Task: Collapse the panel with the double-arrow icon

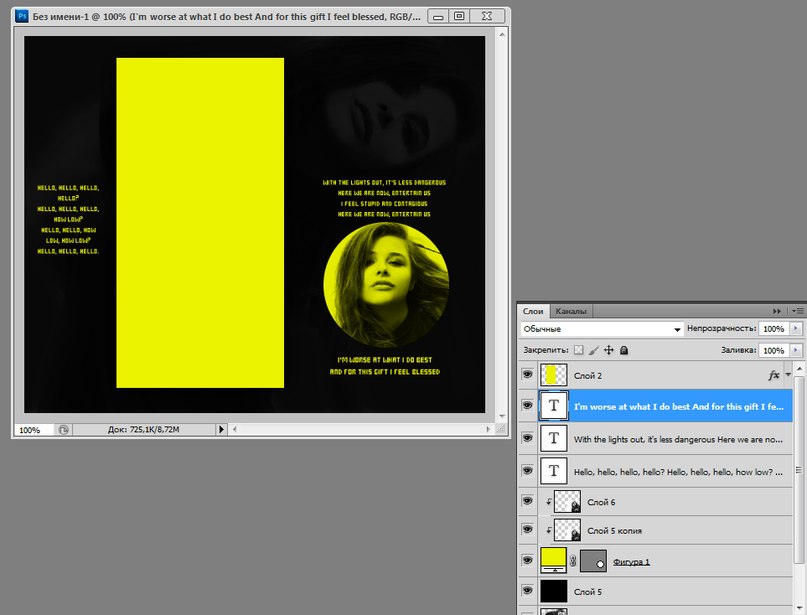Action: pos(777,311)
